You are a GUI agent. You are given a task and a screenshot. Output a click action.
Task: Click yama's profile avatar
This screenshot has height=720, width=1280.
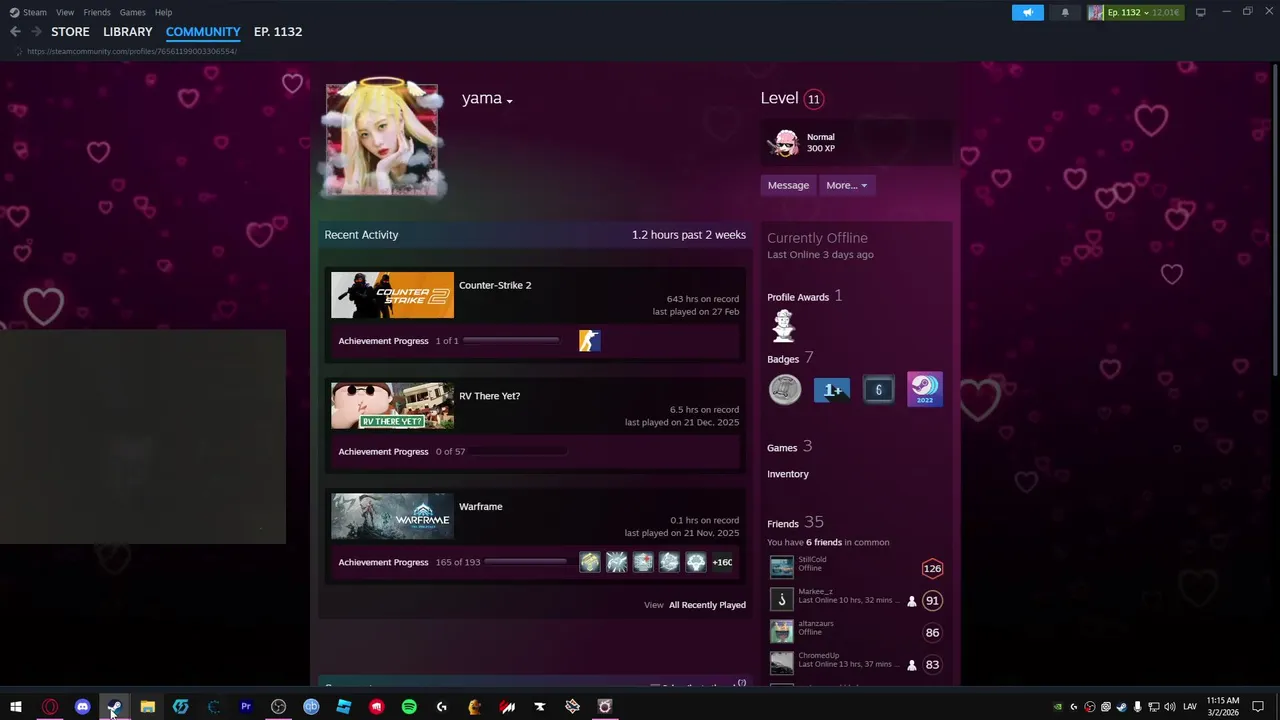(x=382, y=139)
